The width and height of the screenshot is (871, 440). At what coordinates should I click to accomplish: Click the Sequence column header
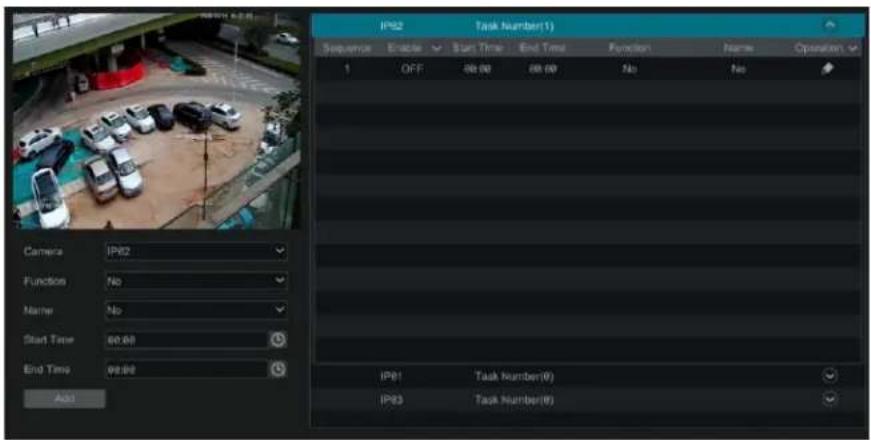(347, 49)
